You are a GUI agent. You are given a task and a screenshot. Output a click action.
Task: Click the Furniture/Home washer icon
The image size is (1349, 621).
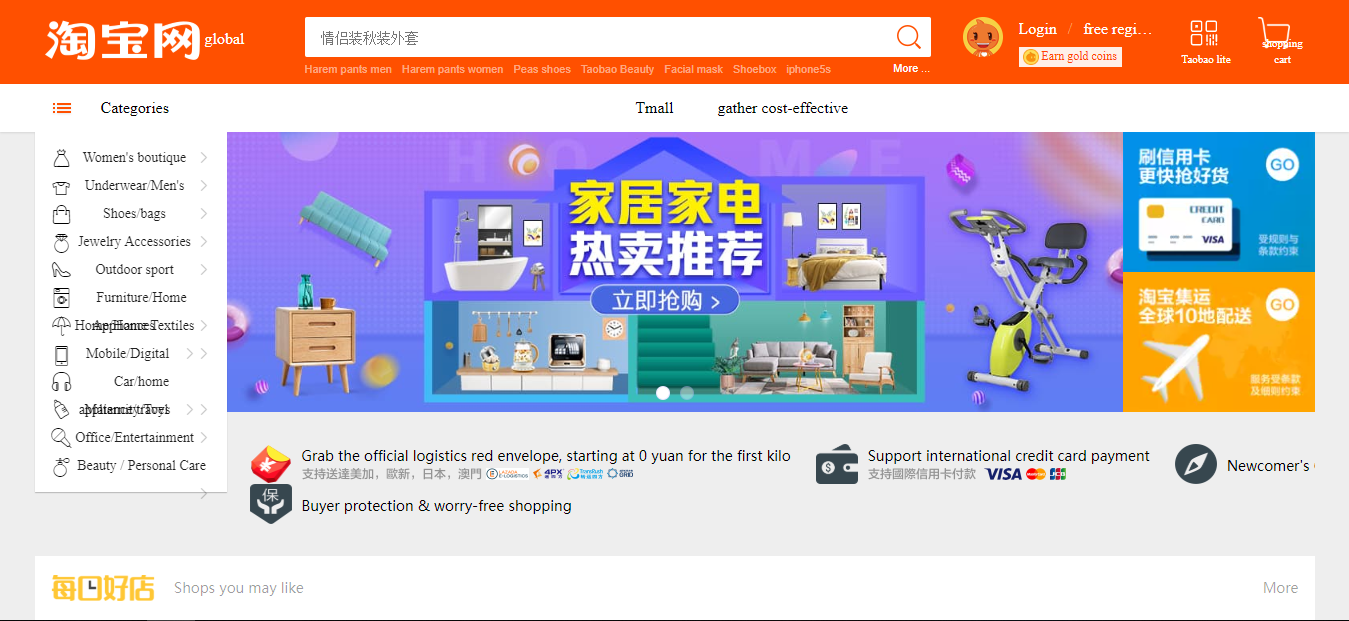tap(61, 298)
